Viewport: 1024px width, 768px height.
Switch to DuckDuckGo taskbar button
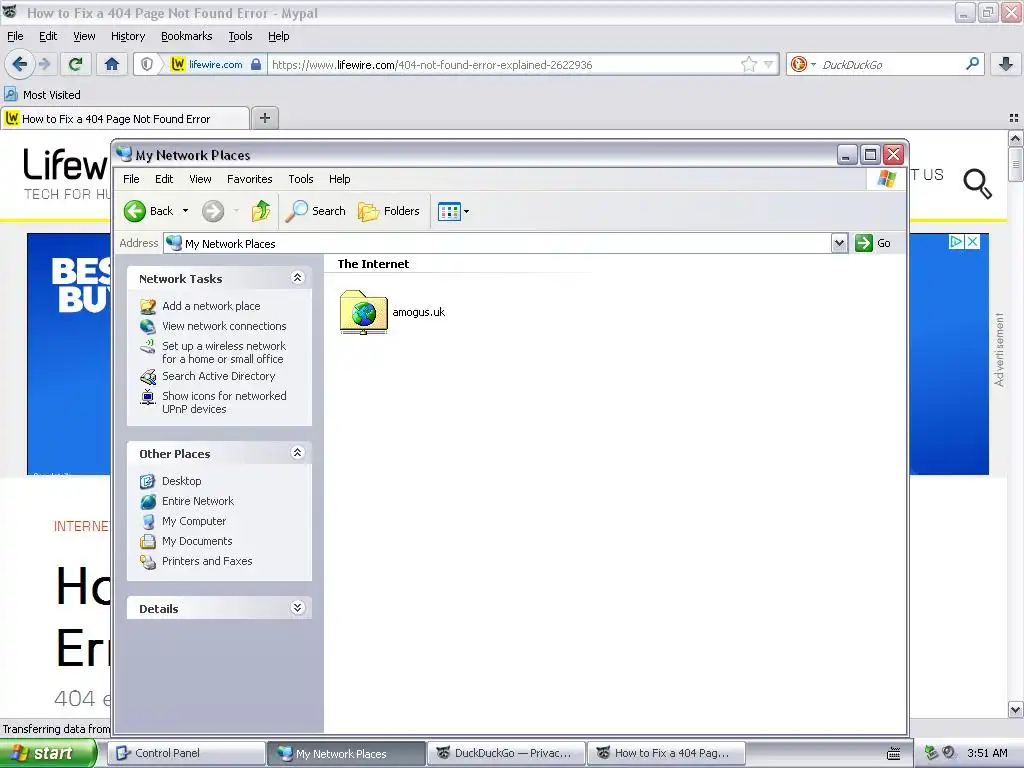point(506,753)
